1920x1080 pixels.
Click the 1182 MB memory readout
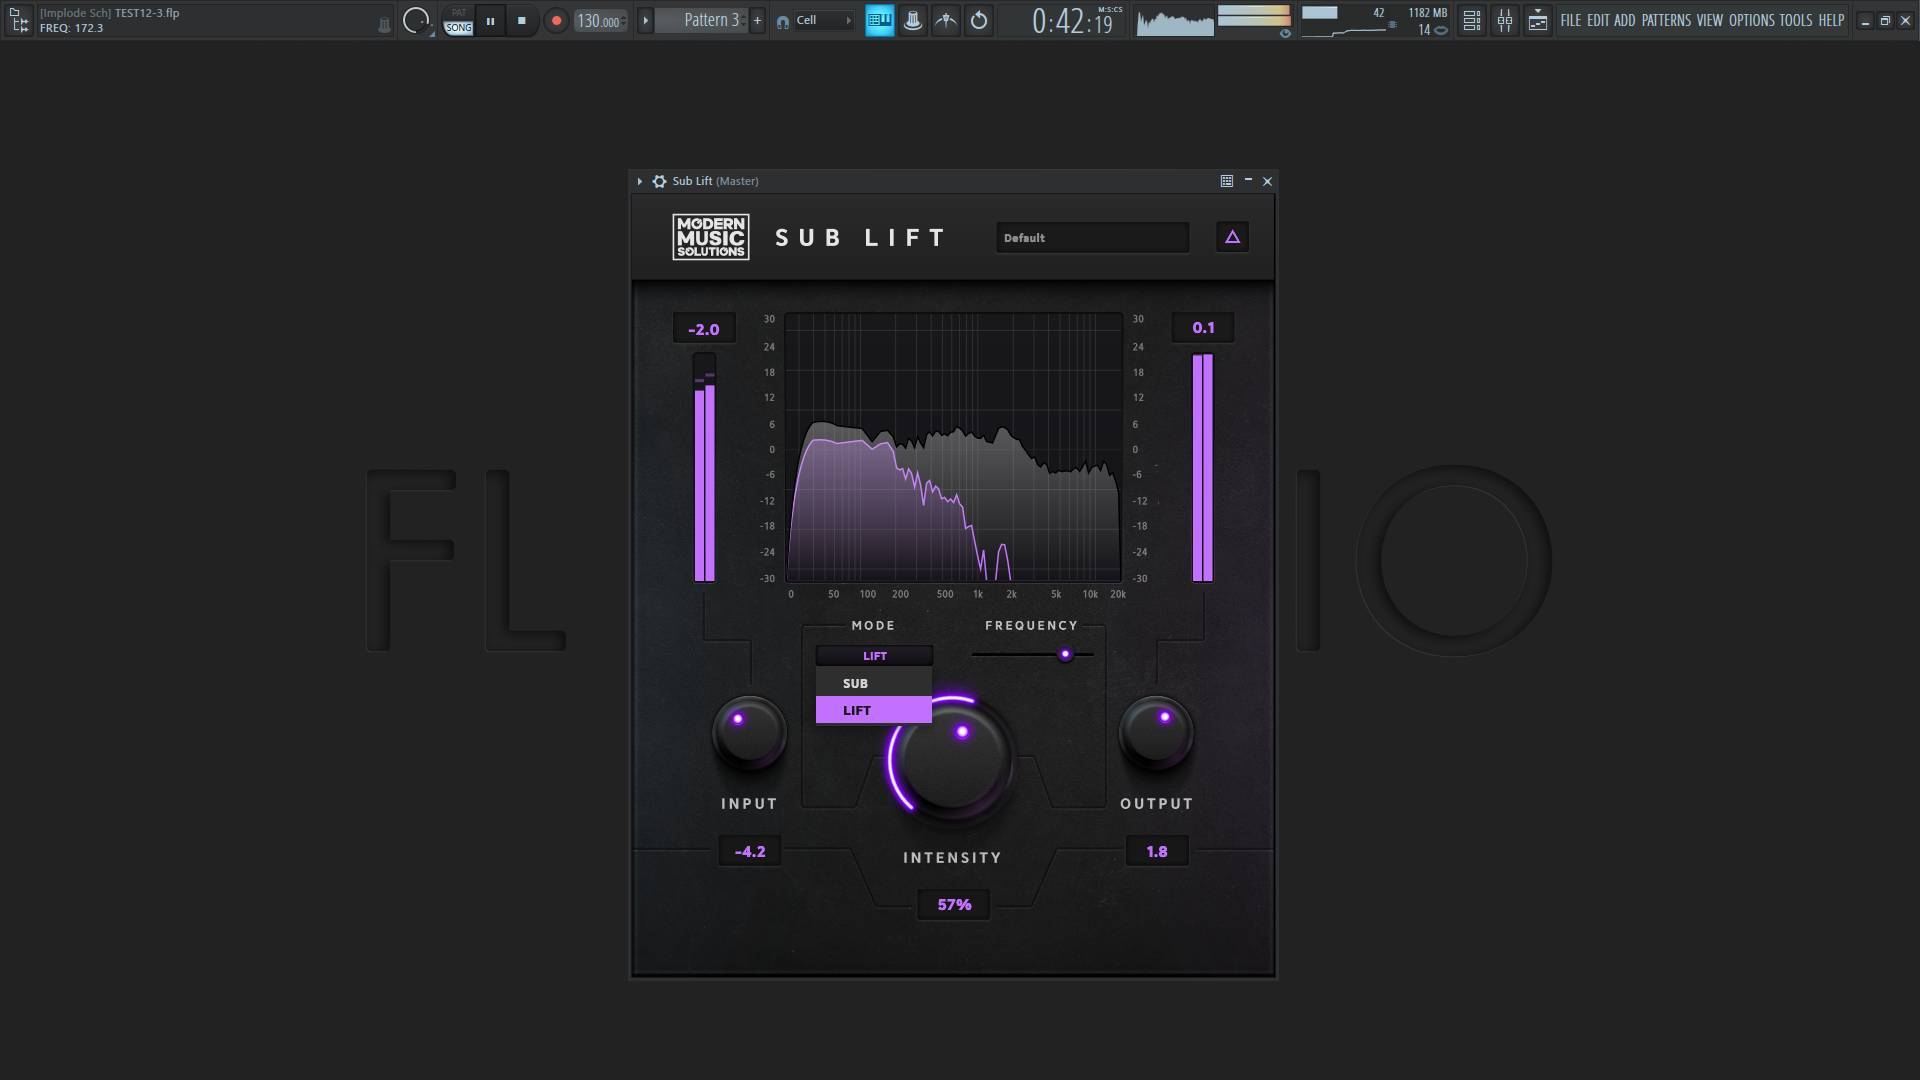coord(1427,13)
